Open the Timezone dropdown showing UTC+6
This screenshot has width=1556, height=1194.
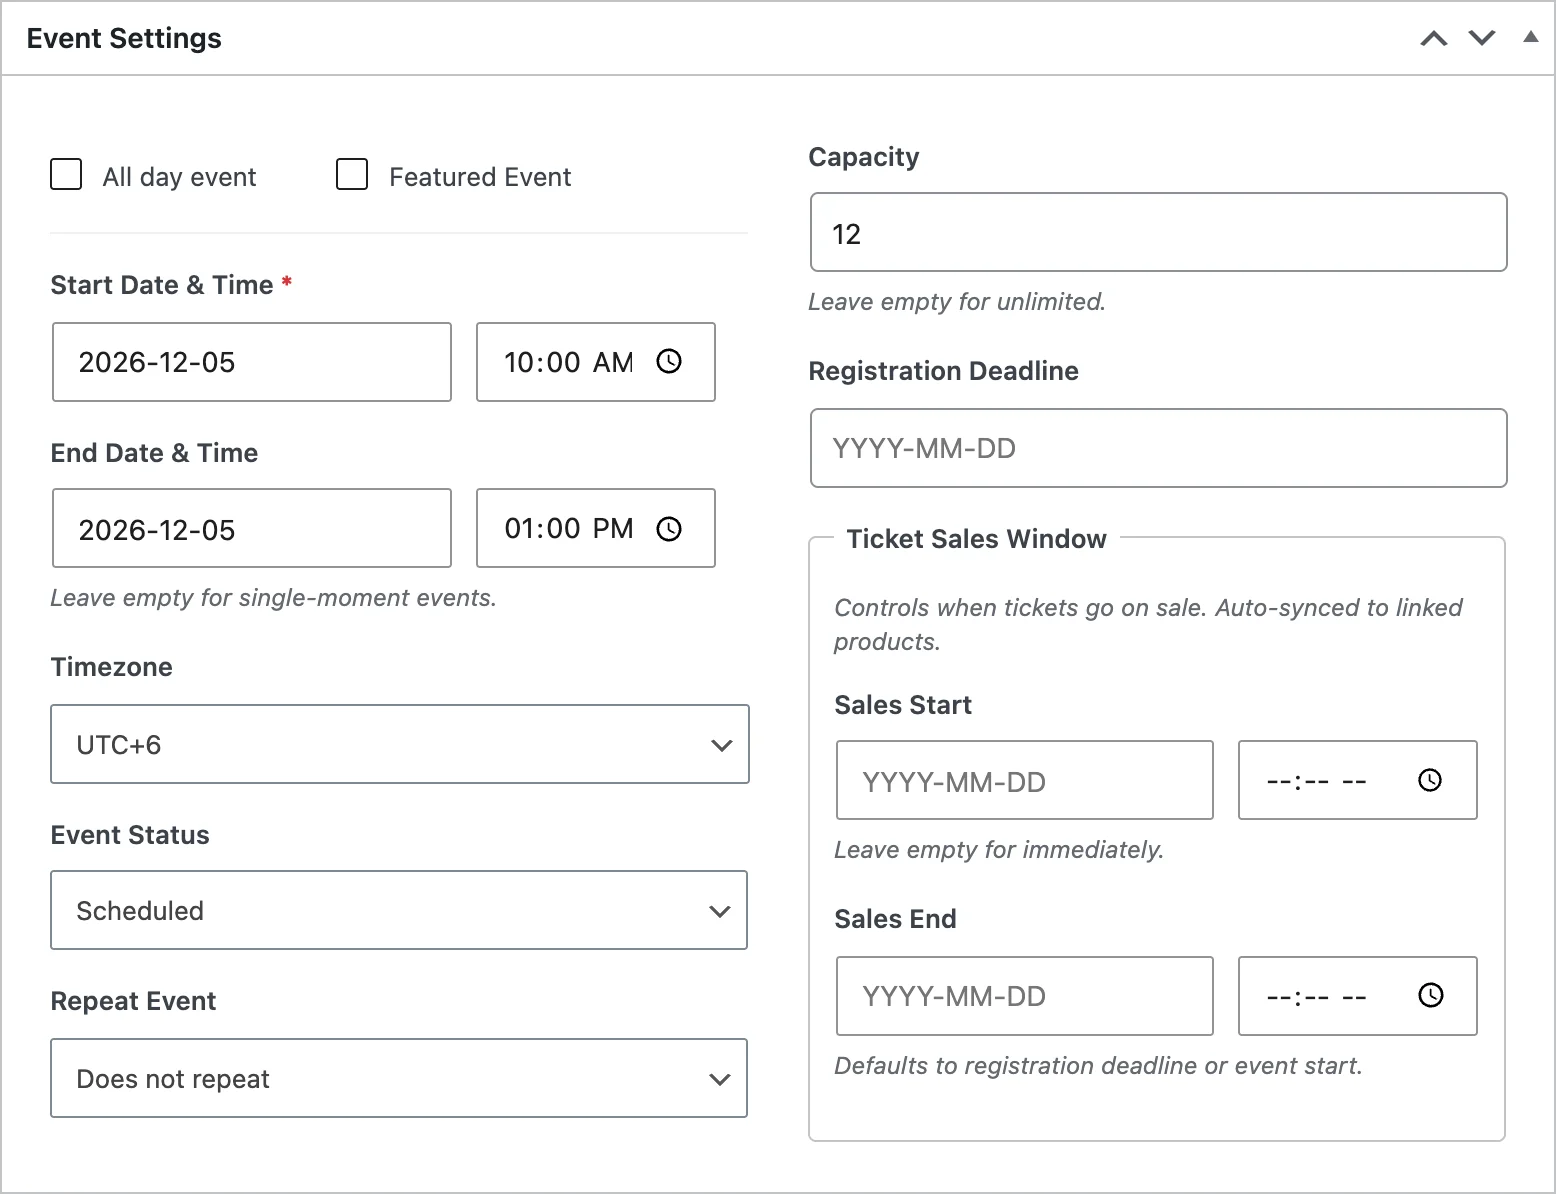tap(400, 744)
